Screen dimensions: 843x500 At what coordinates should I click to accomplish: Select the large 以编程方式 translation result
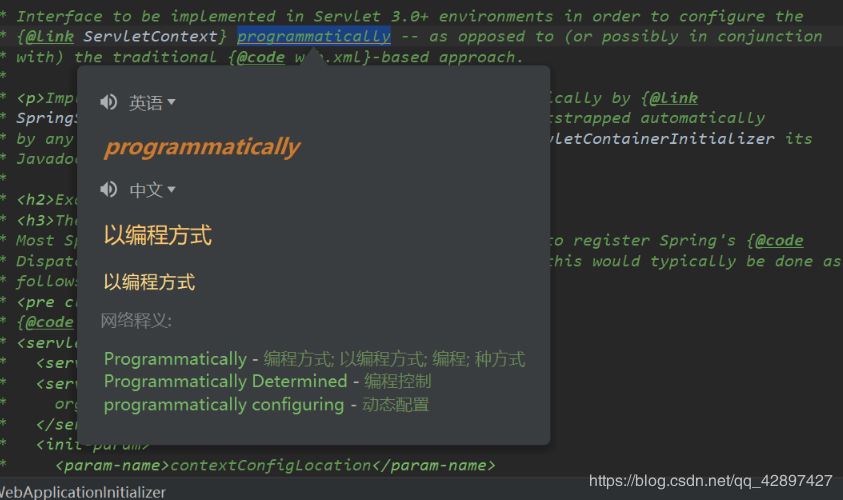click(158, 235)
